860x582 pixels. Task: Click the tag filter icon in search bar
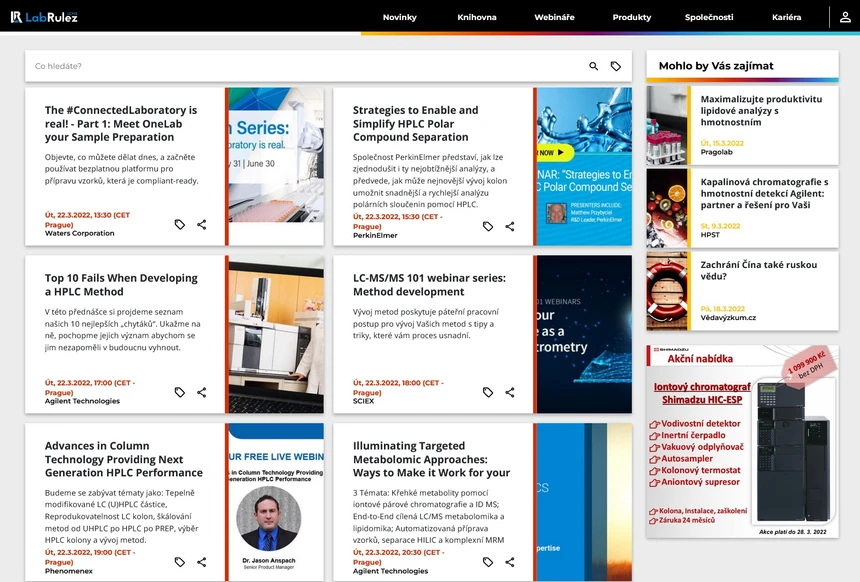pos(616,66)
